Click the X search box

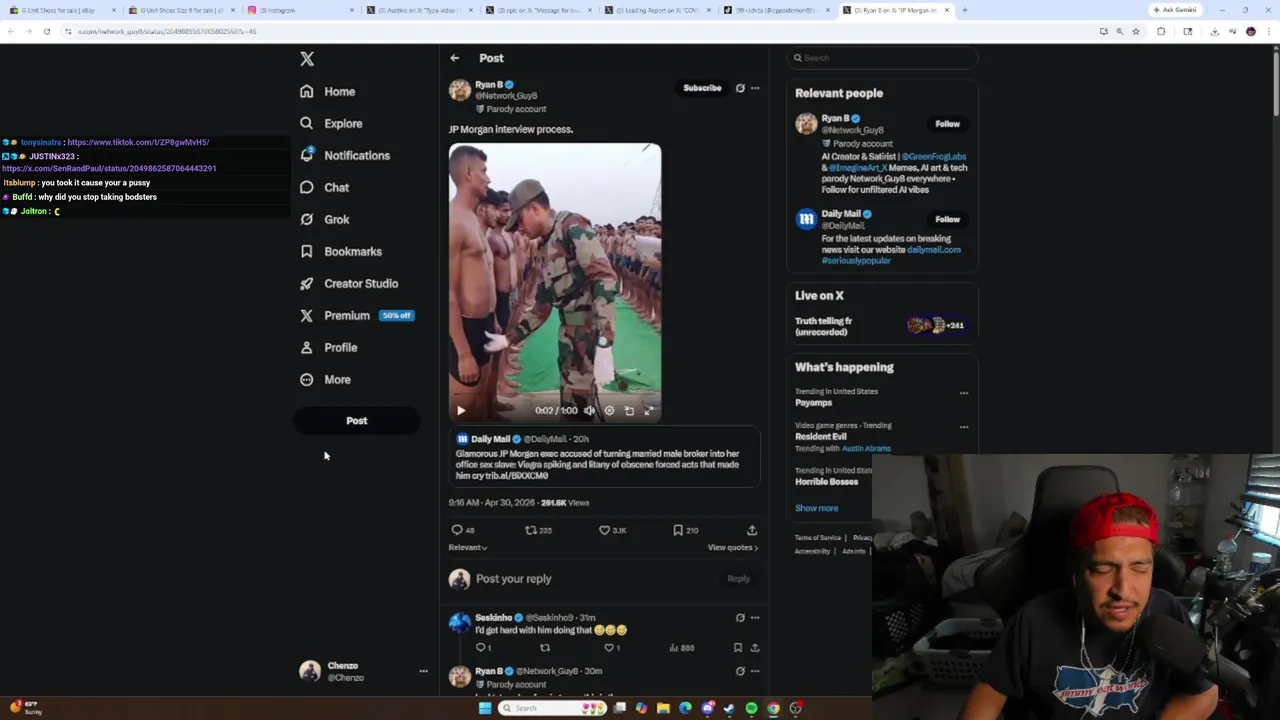click(x=882, y=58)
